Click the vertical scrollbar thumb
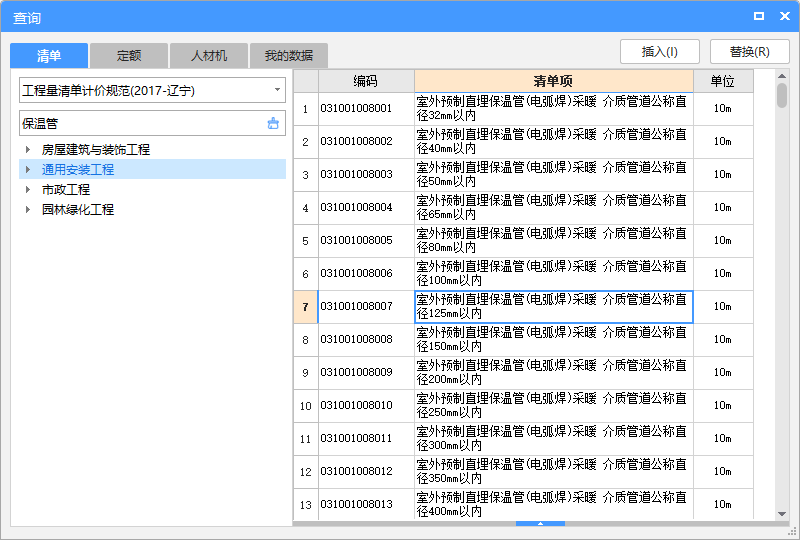 coord(782,95)
